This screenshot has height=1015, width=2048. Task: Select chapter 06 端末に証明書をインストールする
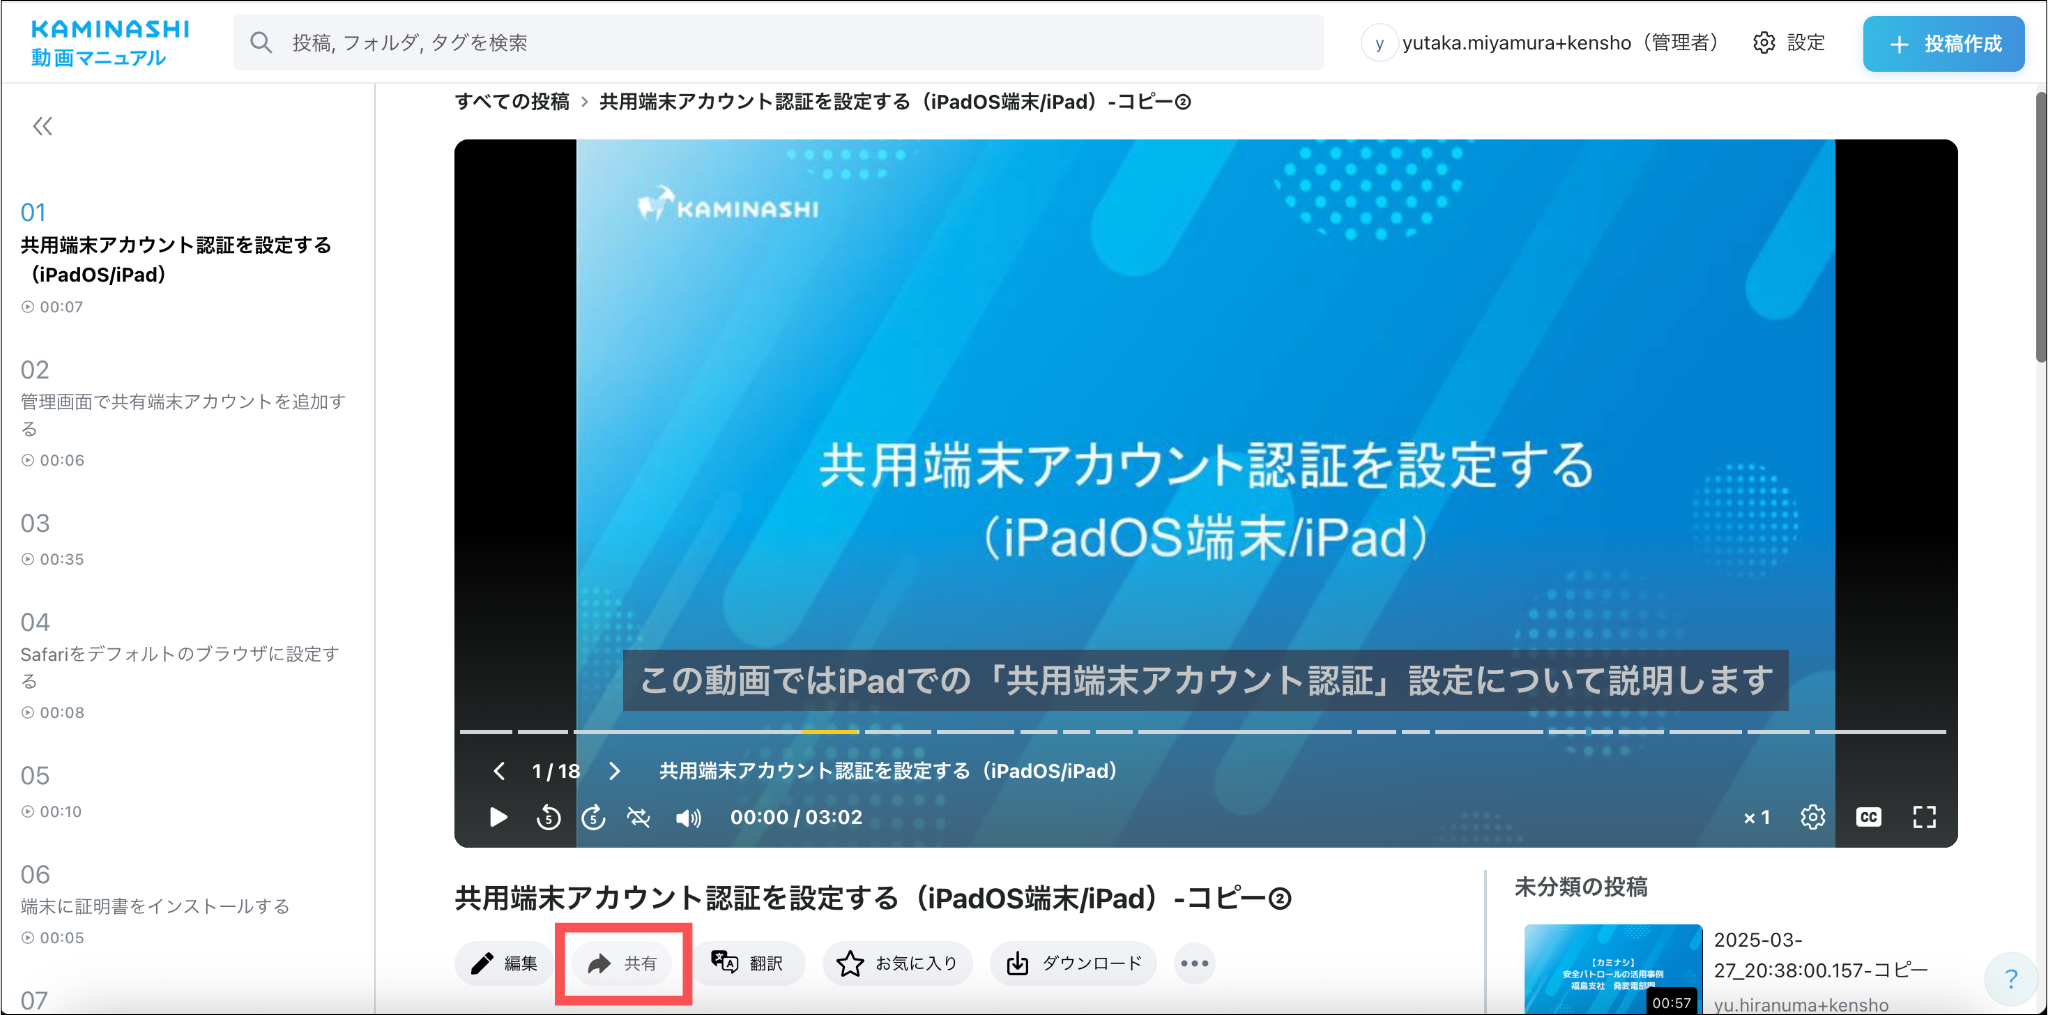click(x=185, y=904)
